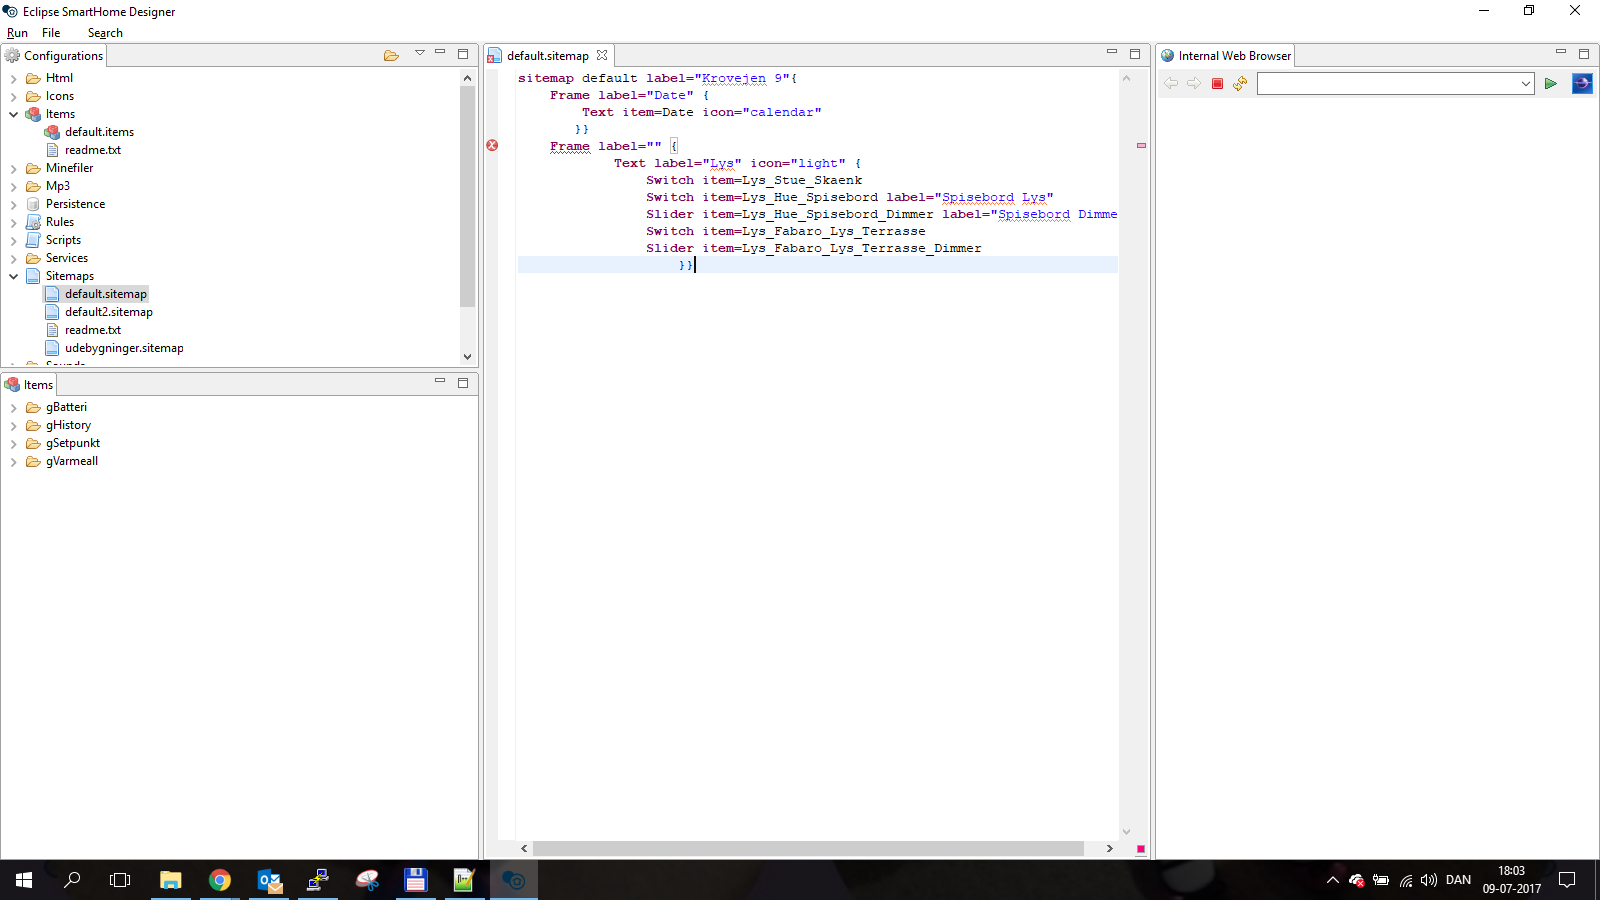Click the green Go to URL arrow
Viewport: 1600px width, 900px height.
tap(1550, 84)
